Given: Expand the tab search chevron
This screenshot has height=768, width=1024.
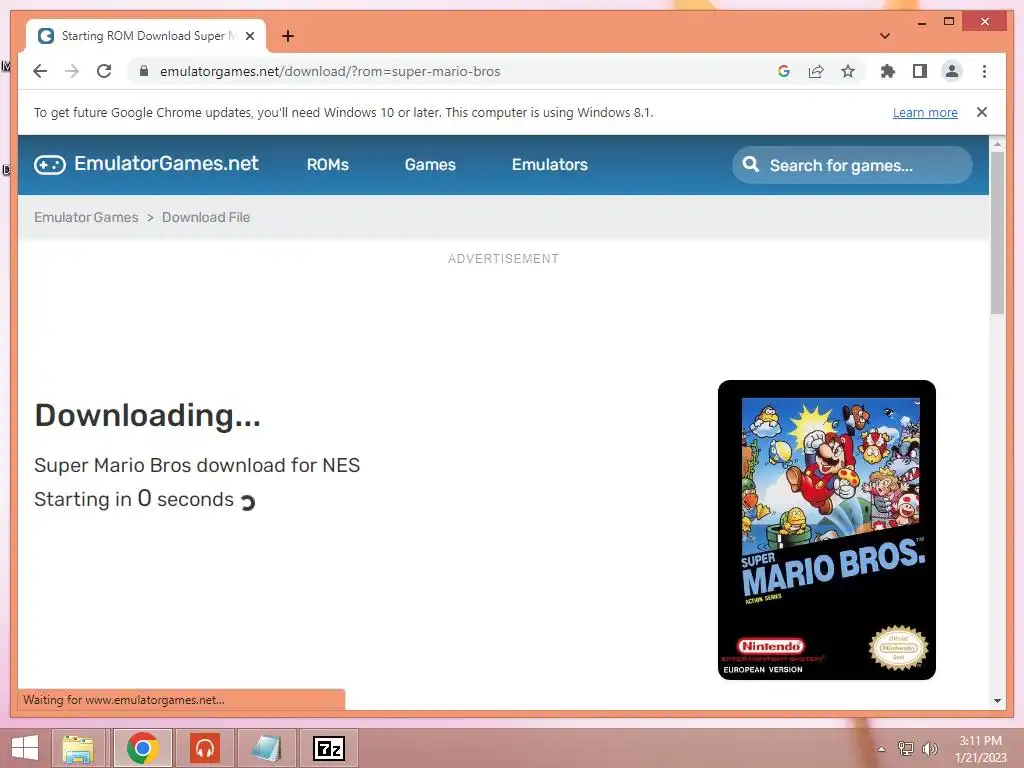Looking at the screenshot, I should pyautogui.click(x=885, y=36).
